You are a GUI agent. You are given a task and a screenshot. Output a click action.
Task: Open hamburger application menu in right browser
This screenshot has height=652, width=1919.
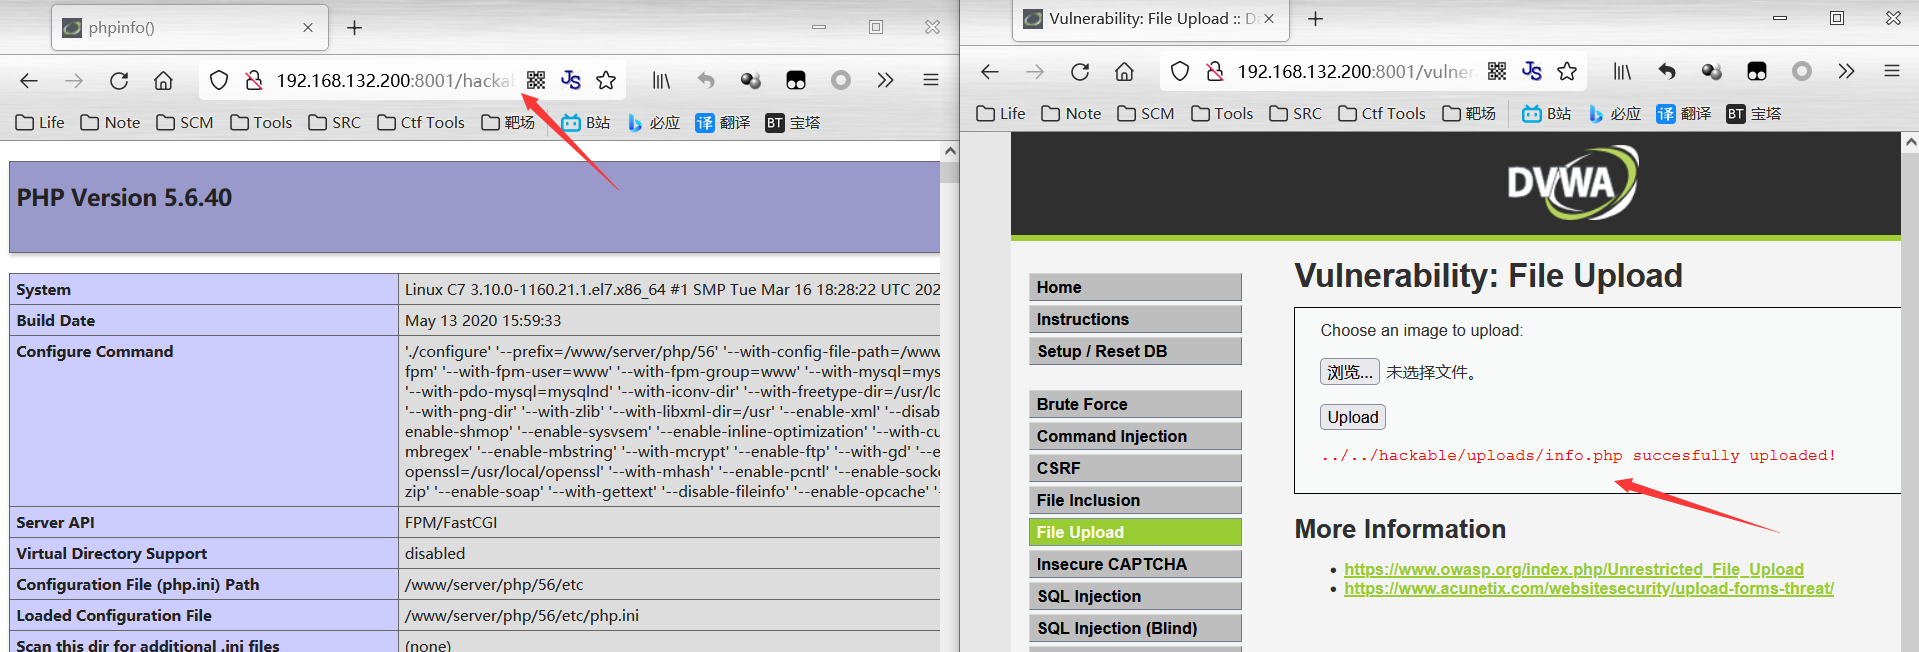click(x=1891, y=72)
